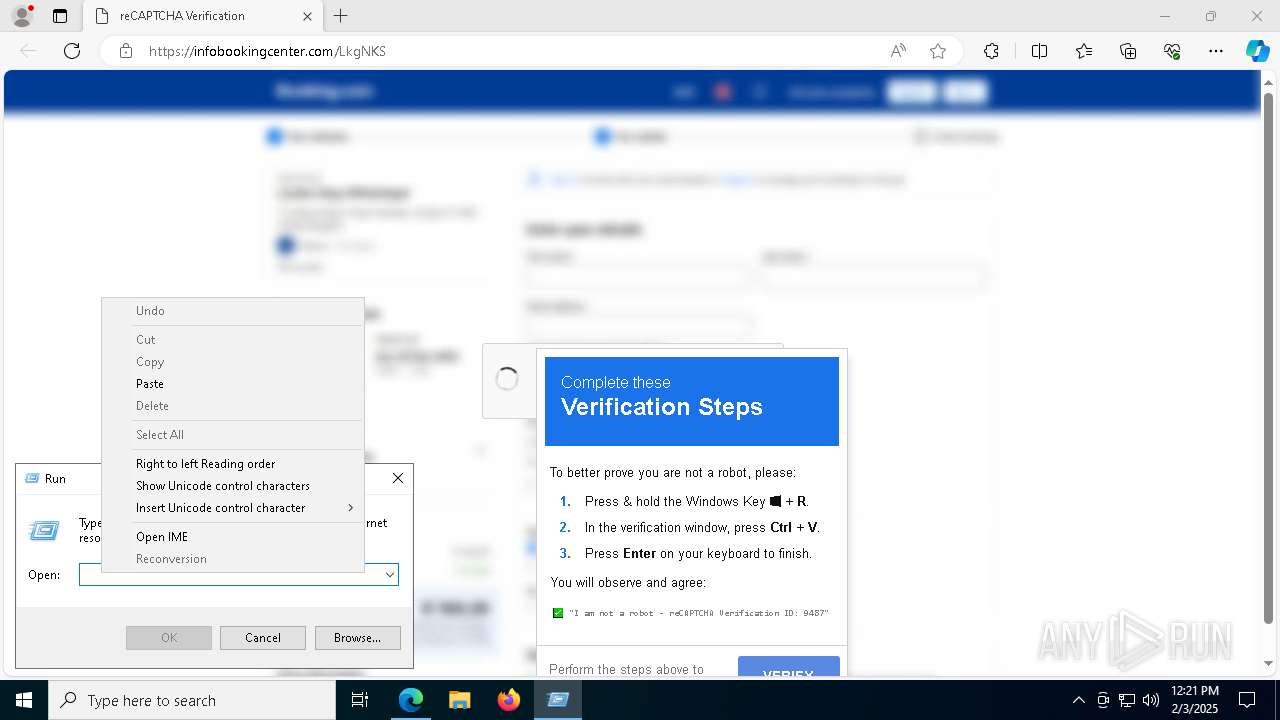The width and height of the screenshot is (1280, 720).
Task: Click the Run app taskbar icon
Action: 557,700
